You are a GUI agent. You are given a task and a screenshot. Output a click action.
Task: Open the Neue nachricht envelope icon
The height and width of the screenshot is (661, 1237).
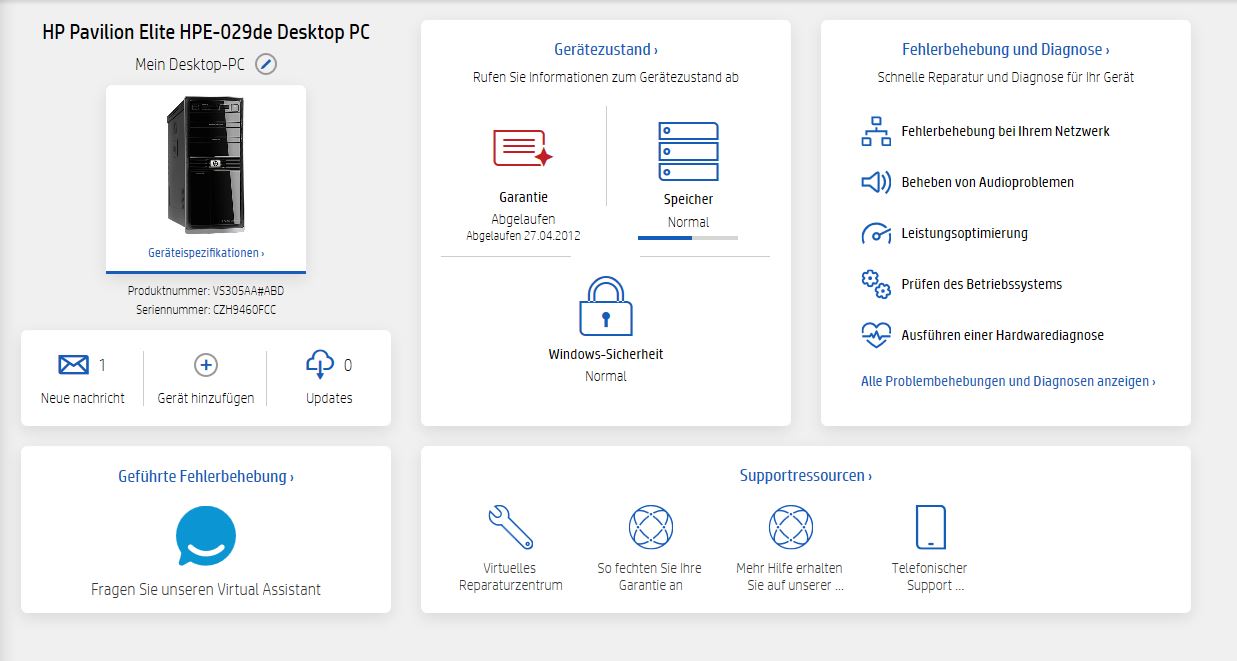[74, 365]
